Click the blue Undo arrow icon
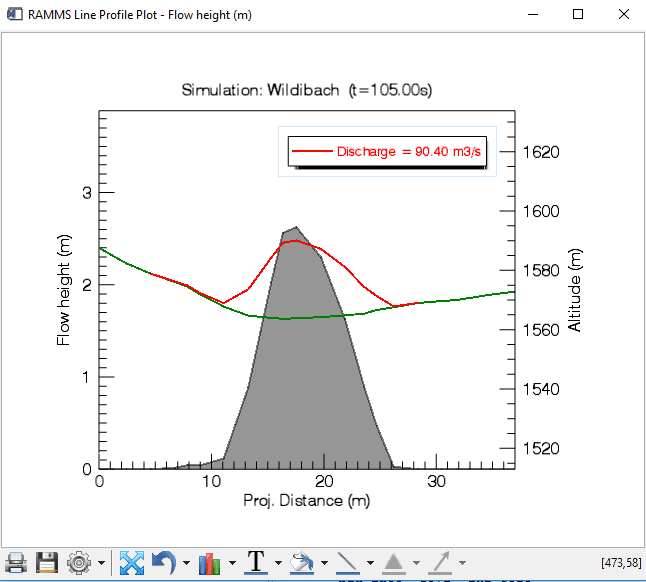 tap(164, 563)
